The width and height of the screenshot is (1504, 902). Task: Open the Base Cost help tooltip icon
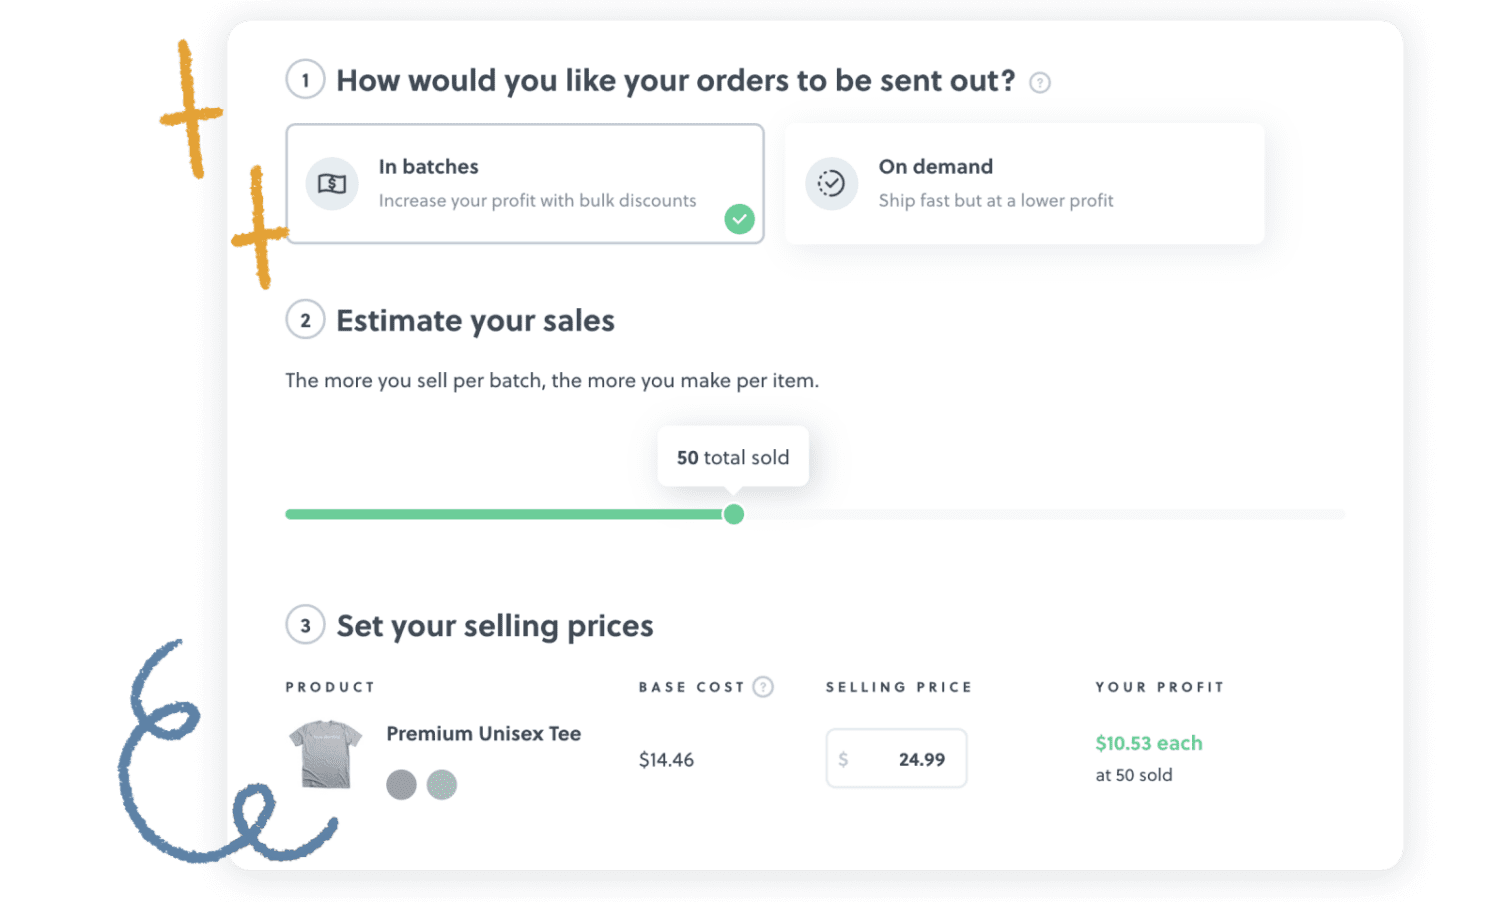tap(763, 687)
